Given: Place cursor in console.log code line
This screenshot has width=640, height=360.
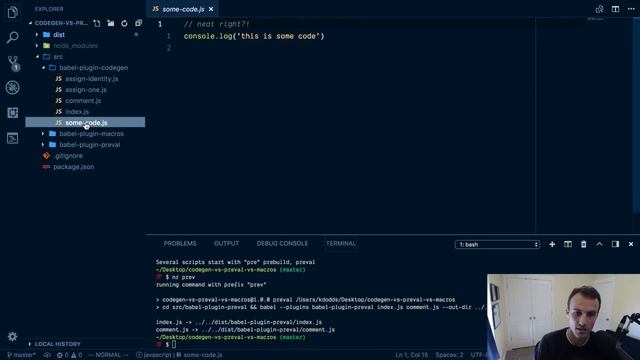Looking at the screenshot, I should 254,36.
